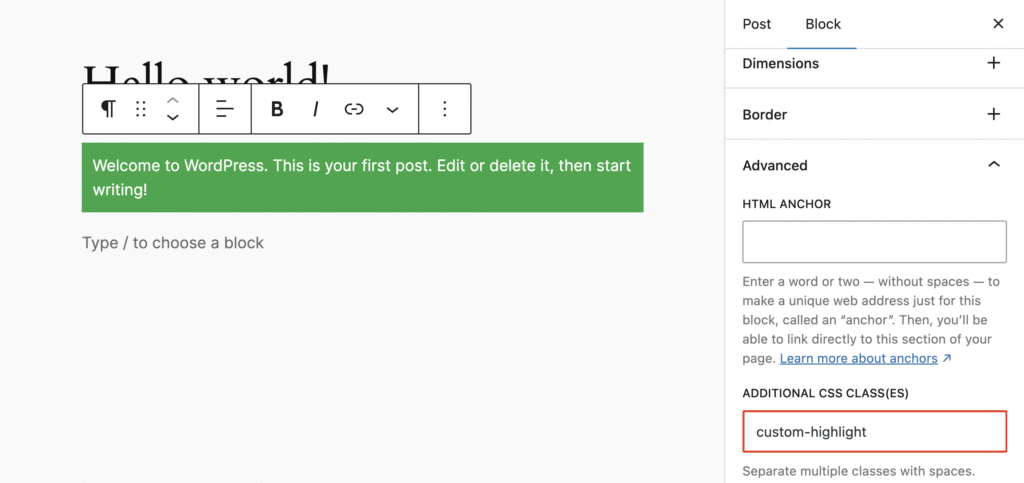Collapse the Advanced section
Image resolution: width=1024 pixels, height=483 pixels.
click(x=993, y=165)
